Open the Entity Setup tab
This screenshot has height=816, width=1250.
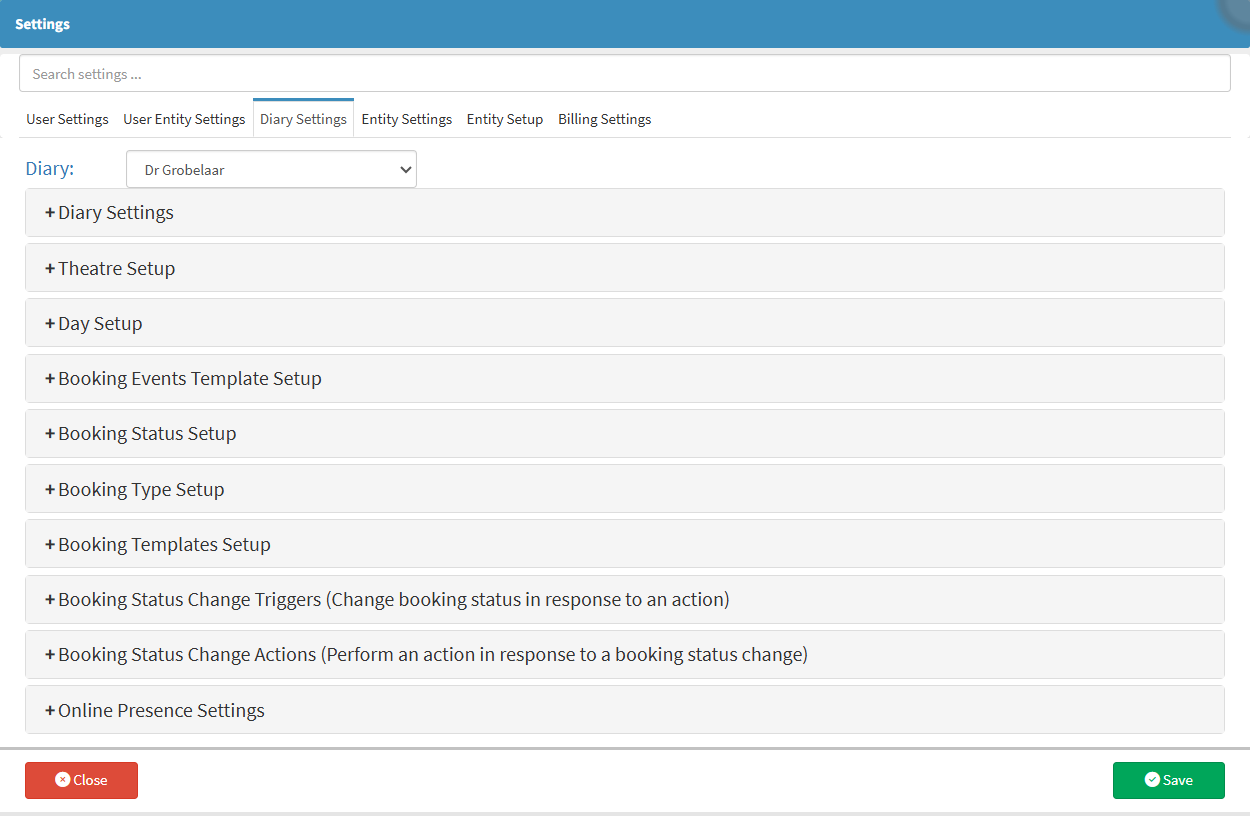504,119
